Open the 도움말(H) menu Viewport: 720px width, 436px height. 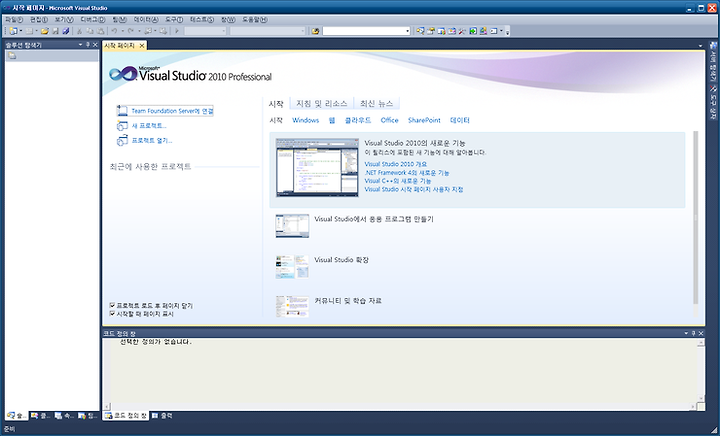(x=254, y=19)
